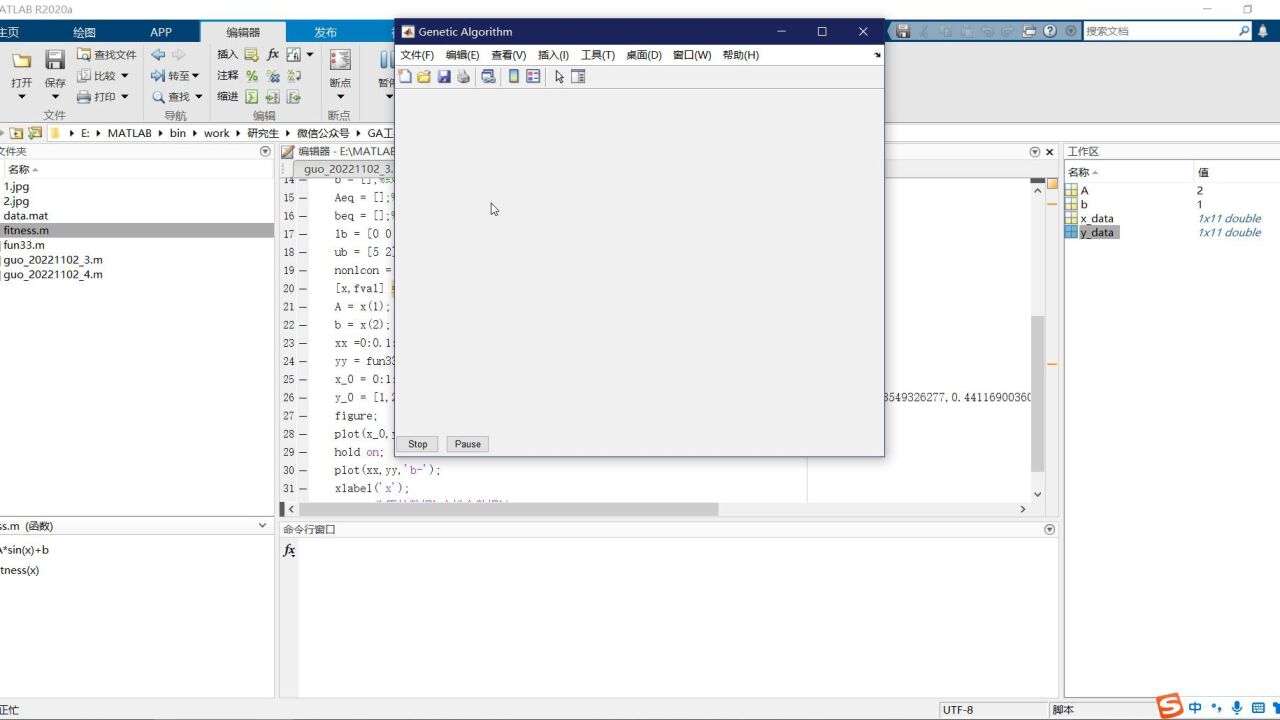The image size is (1280, 720).
Task: Expand the 转至 go-to dropdown
Action: click(x=195, y=76)
